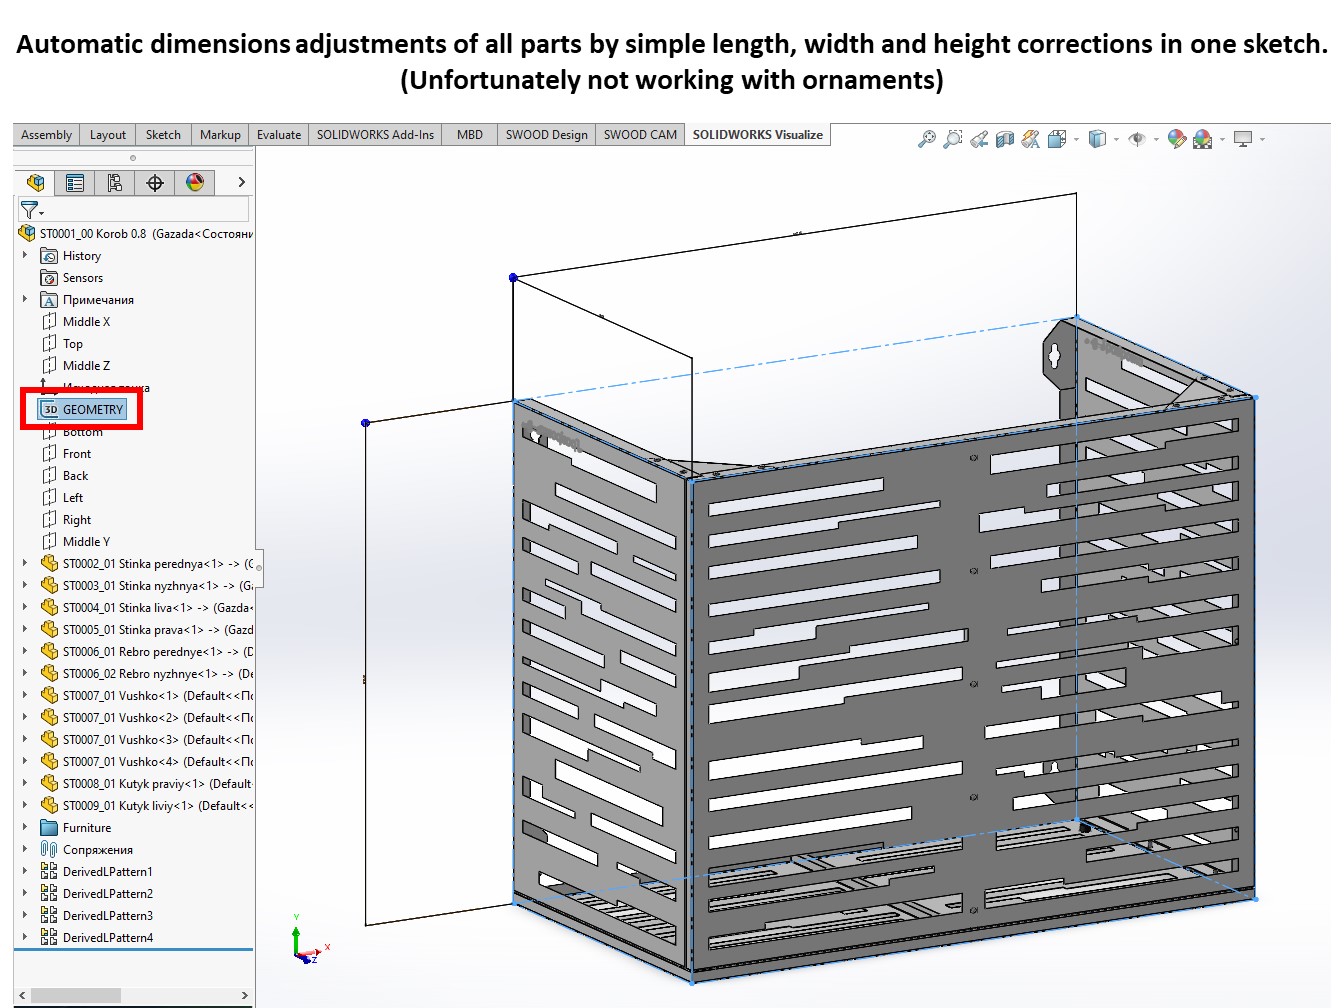
Task: Click the tree filter funnel icon
Action: pos(30,209)
